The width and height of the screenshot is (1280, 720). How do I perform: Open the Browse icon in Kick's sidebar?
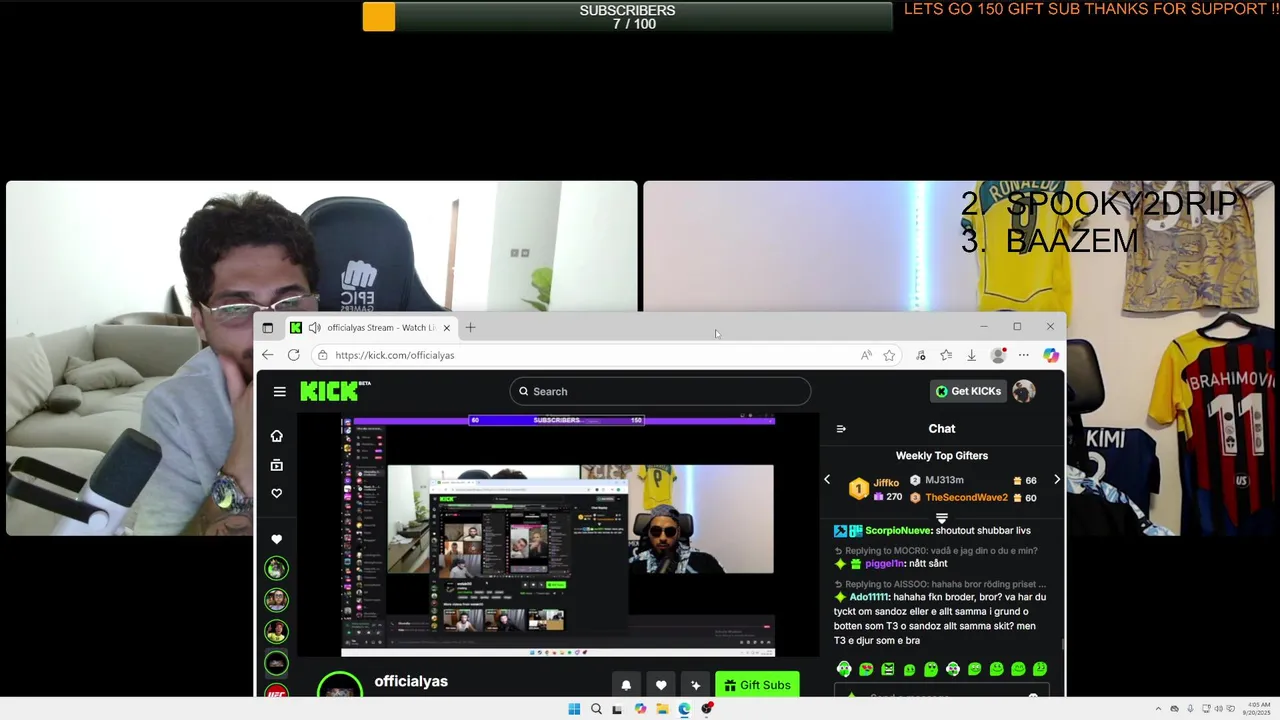(277, 465)
